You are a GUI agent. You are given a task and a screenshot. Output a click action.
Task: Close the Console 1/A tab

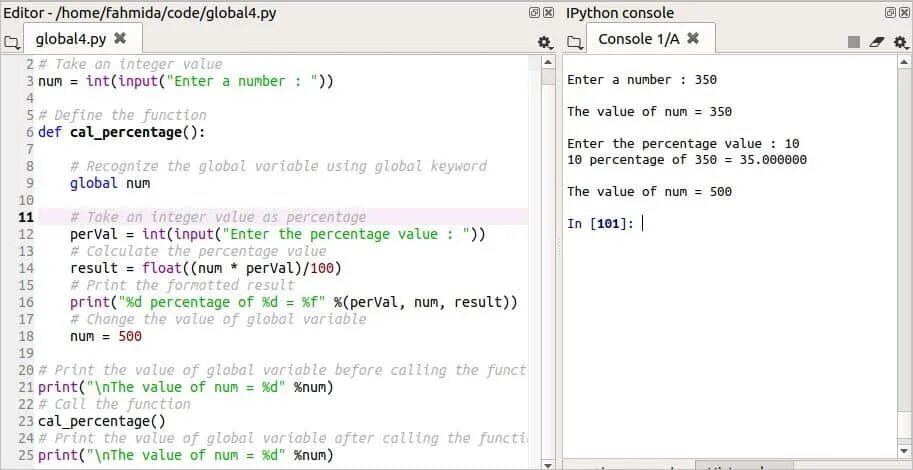pos(693,39)
